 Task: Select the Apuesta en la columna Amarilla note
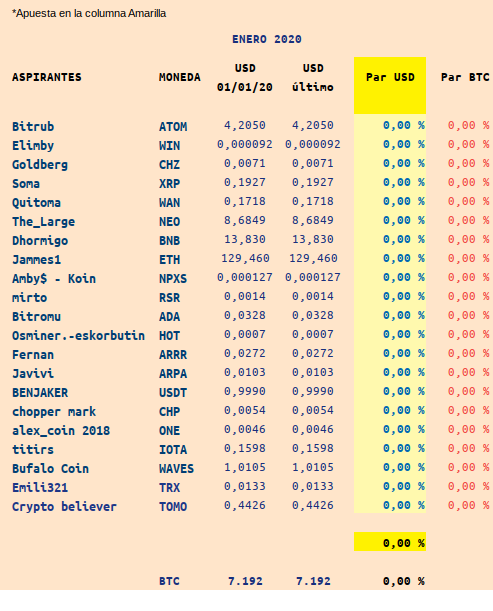pyautogui.click(x=89, y=13)
